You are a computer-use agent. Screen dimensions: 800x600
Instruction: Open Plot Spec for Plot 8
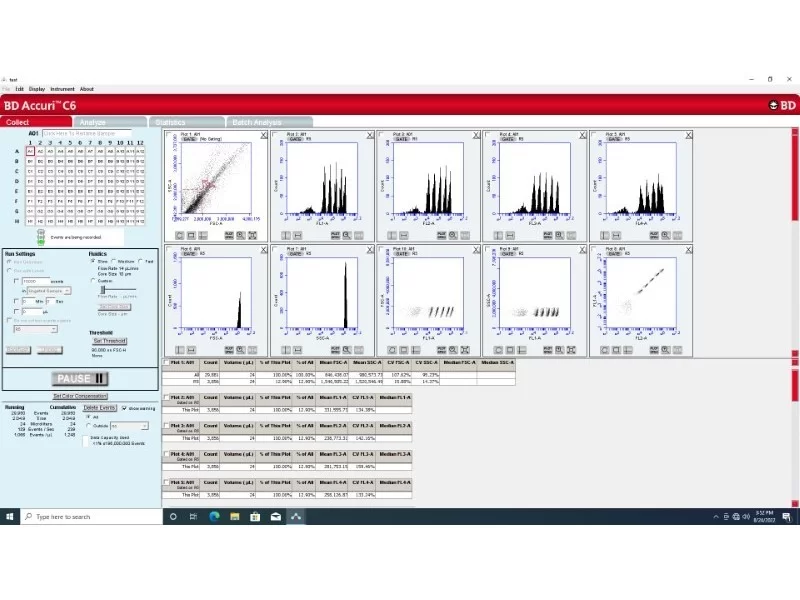point(654,350)
